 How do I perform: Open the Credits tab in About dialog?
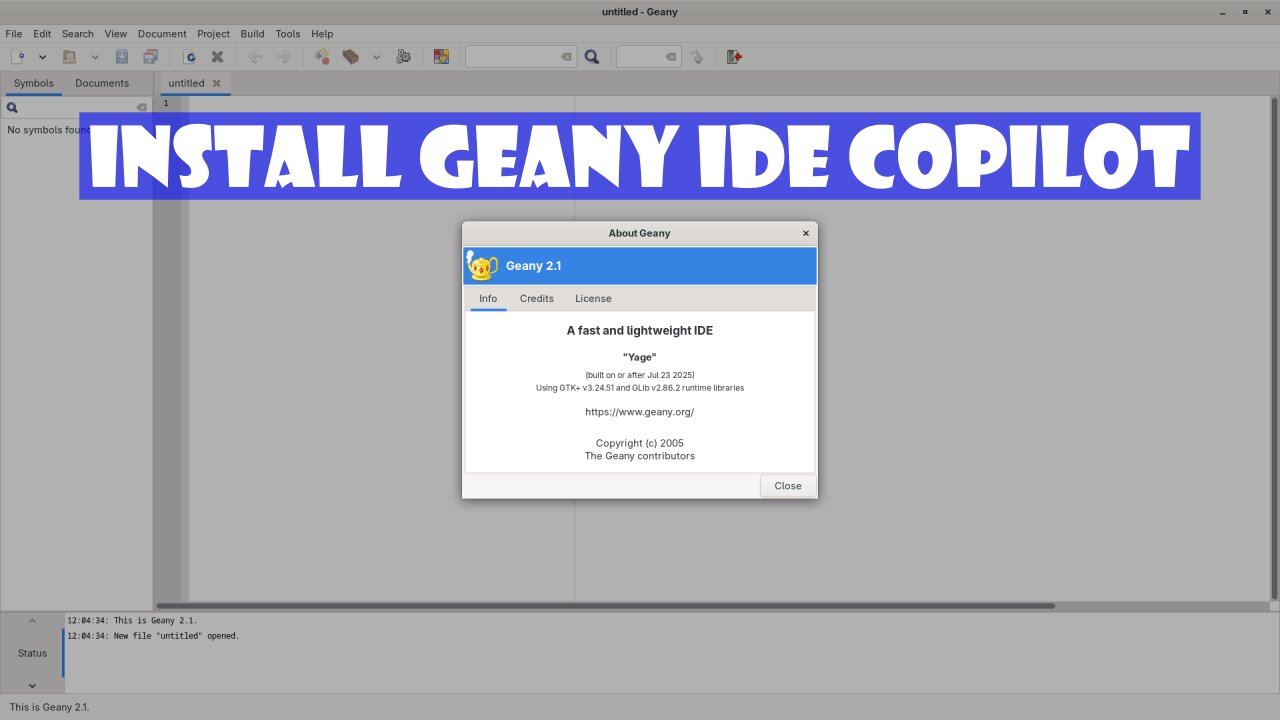(537, 298)
